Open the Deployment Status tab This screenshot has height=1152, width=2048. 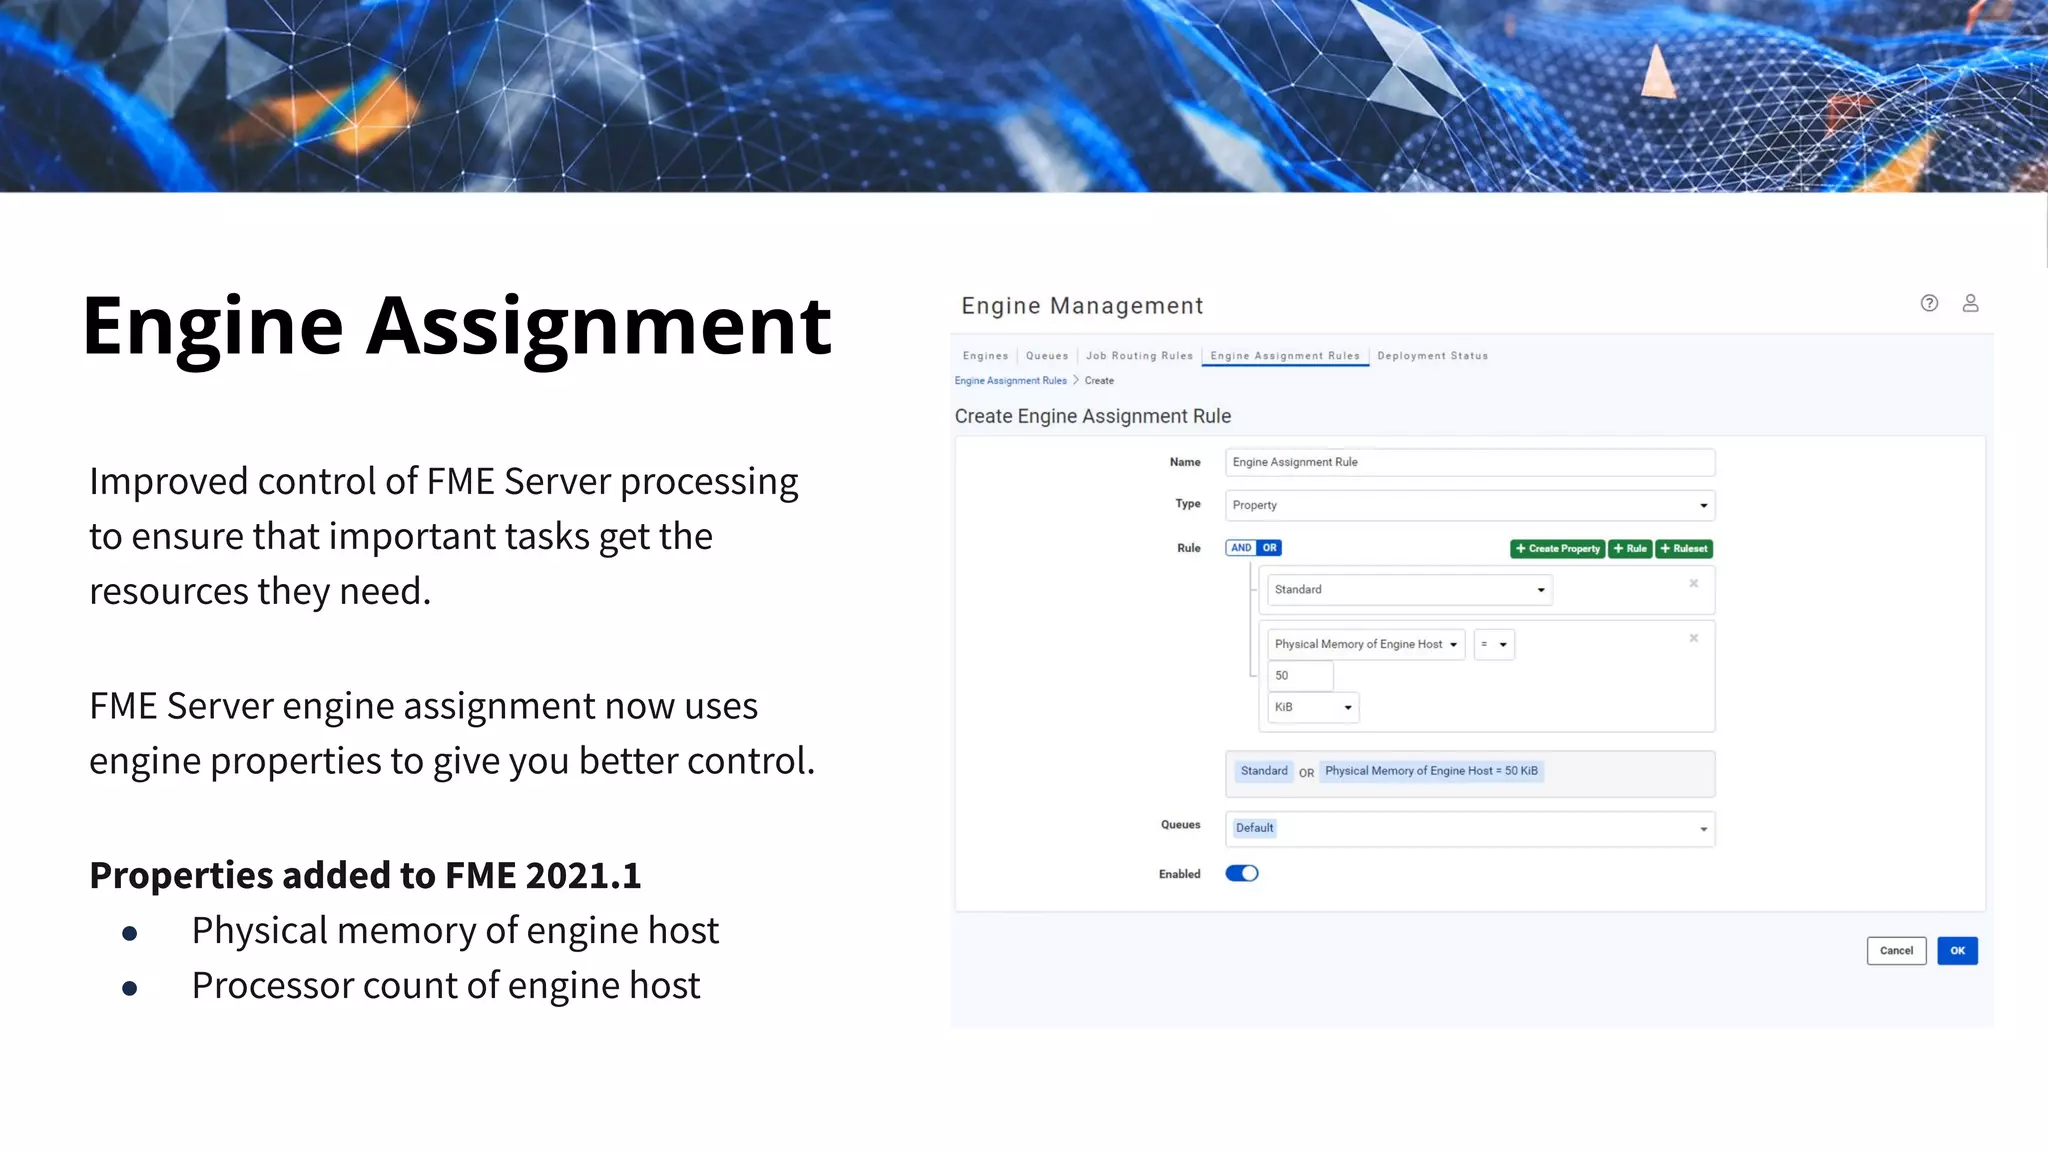[x=1432, y=356]
